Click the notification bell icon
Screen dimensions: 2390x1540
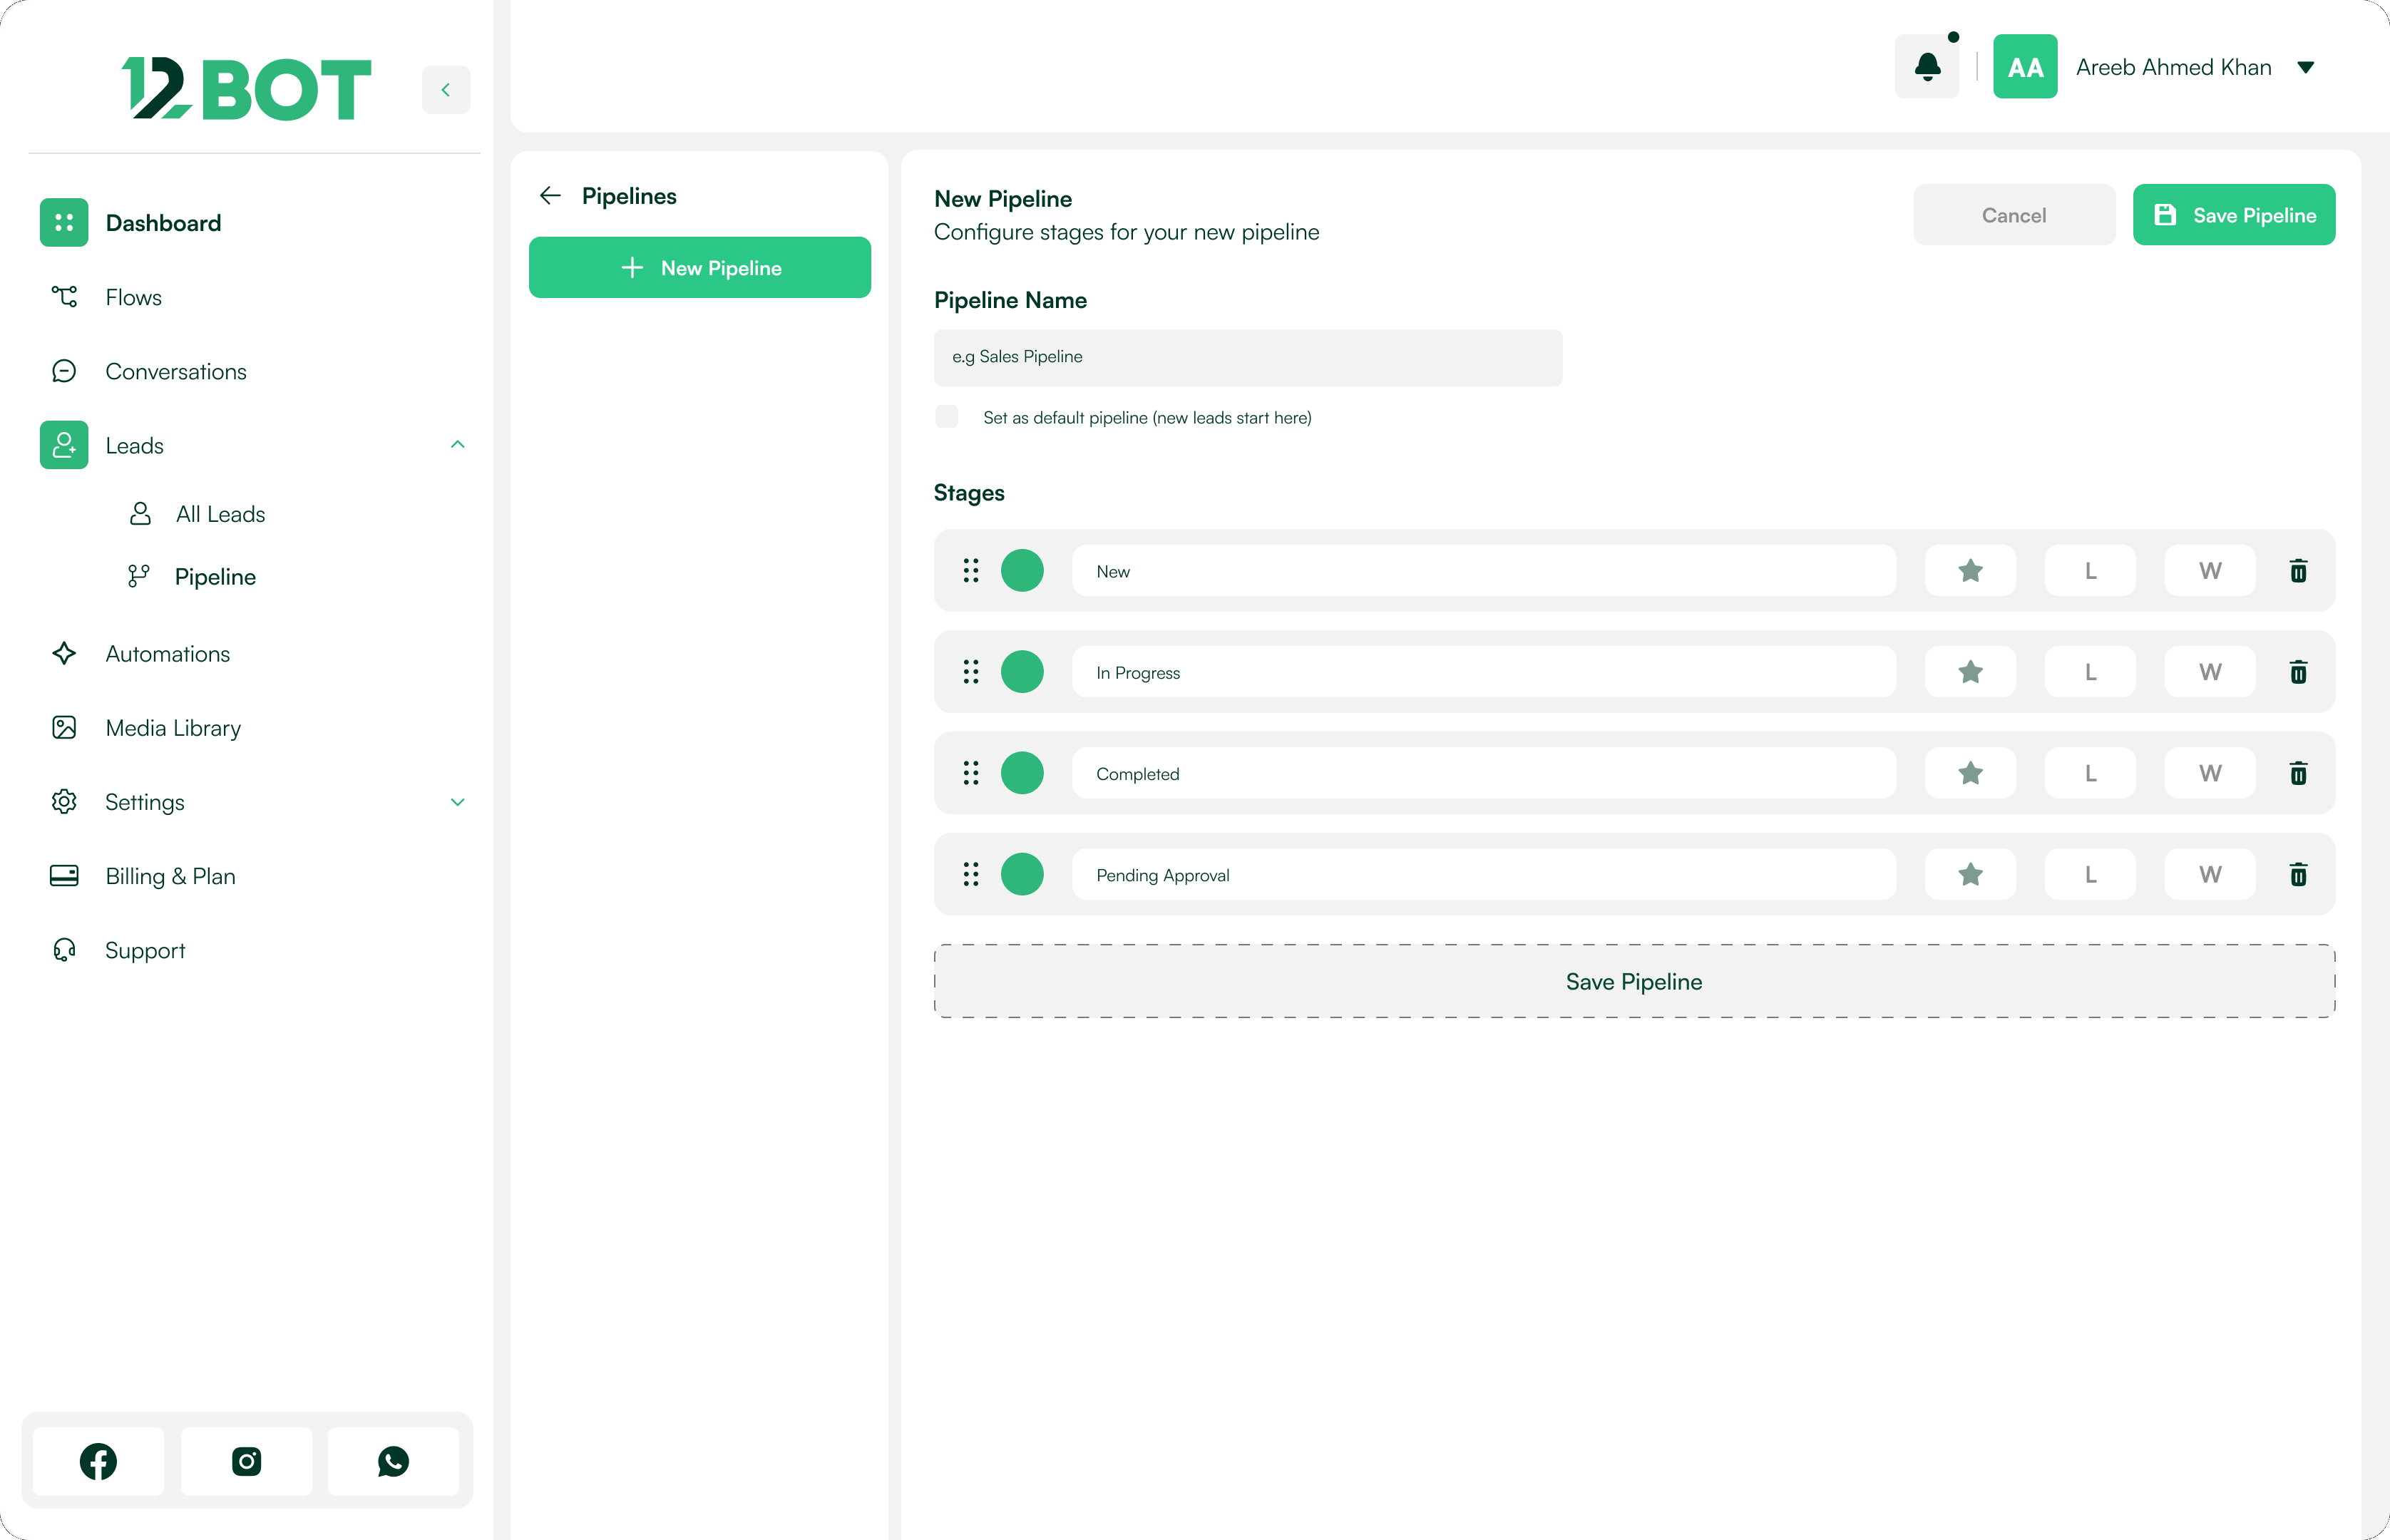1927,67
